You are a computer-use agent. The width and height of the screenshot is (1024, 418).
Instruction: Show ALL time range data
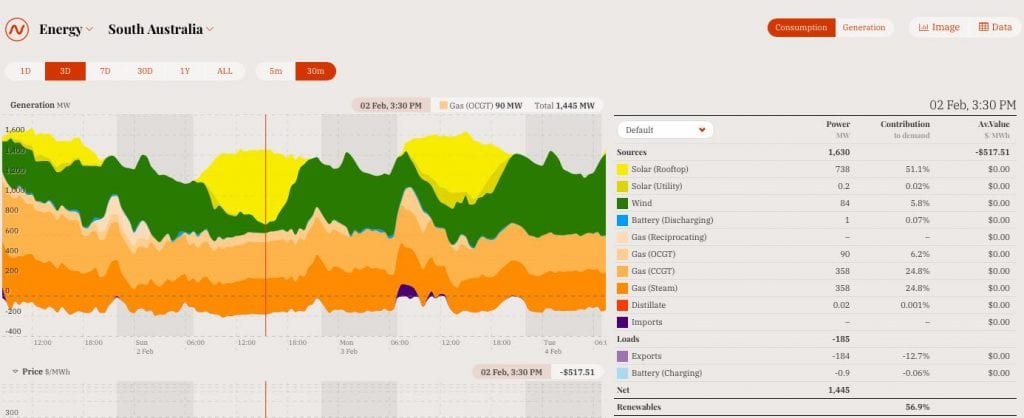point(224,71)
